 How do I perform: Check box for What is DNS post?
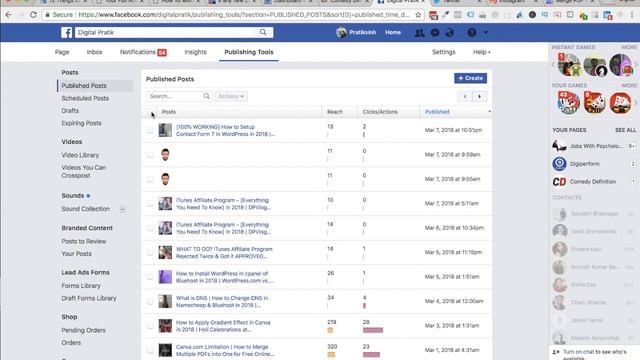(x=150, y=301)
